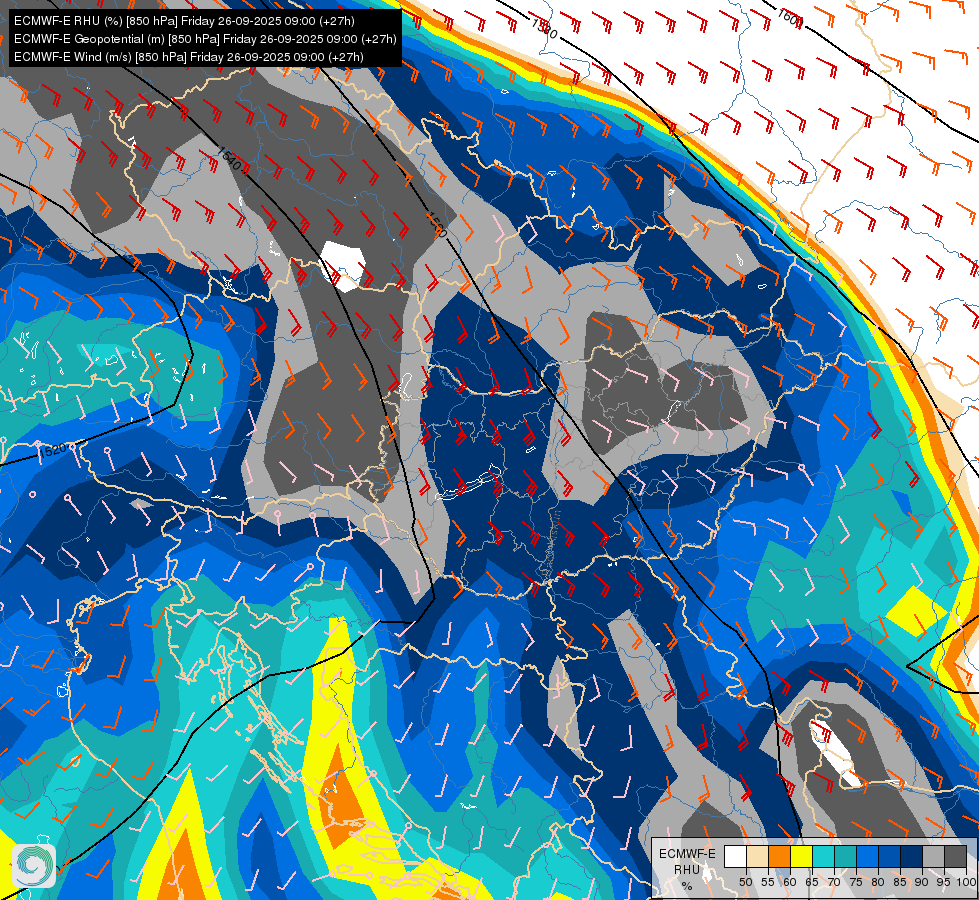979x900 pixels.
Task: Click the medium blue legend swatch for 80-85%
Action: click(890, 856)
